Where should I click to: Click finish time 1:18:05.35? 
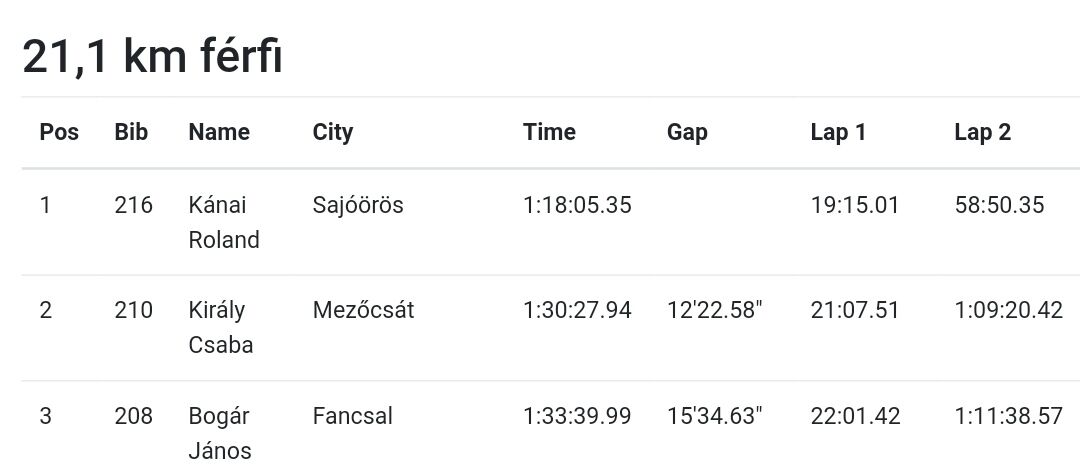(x=577, y=205)
